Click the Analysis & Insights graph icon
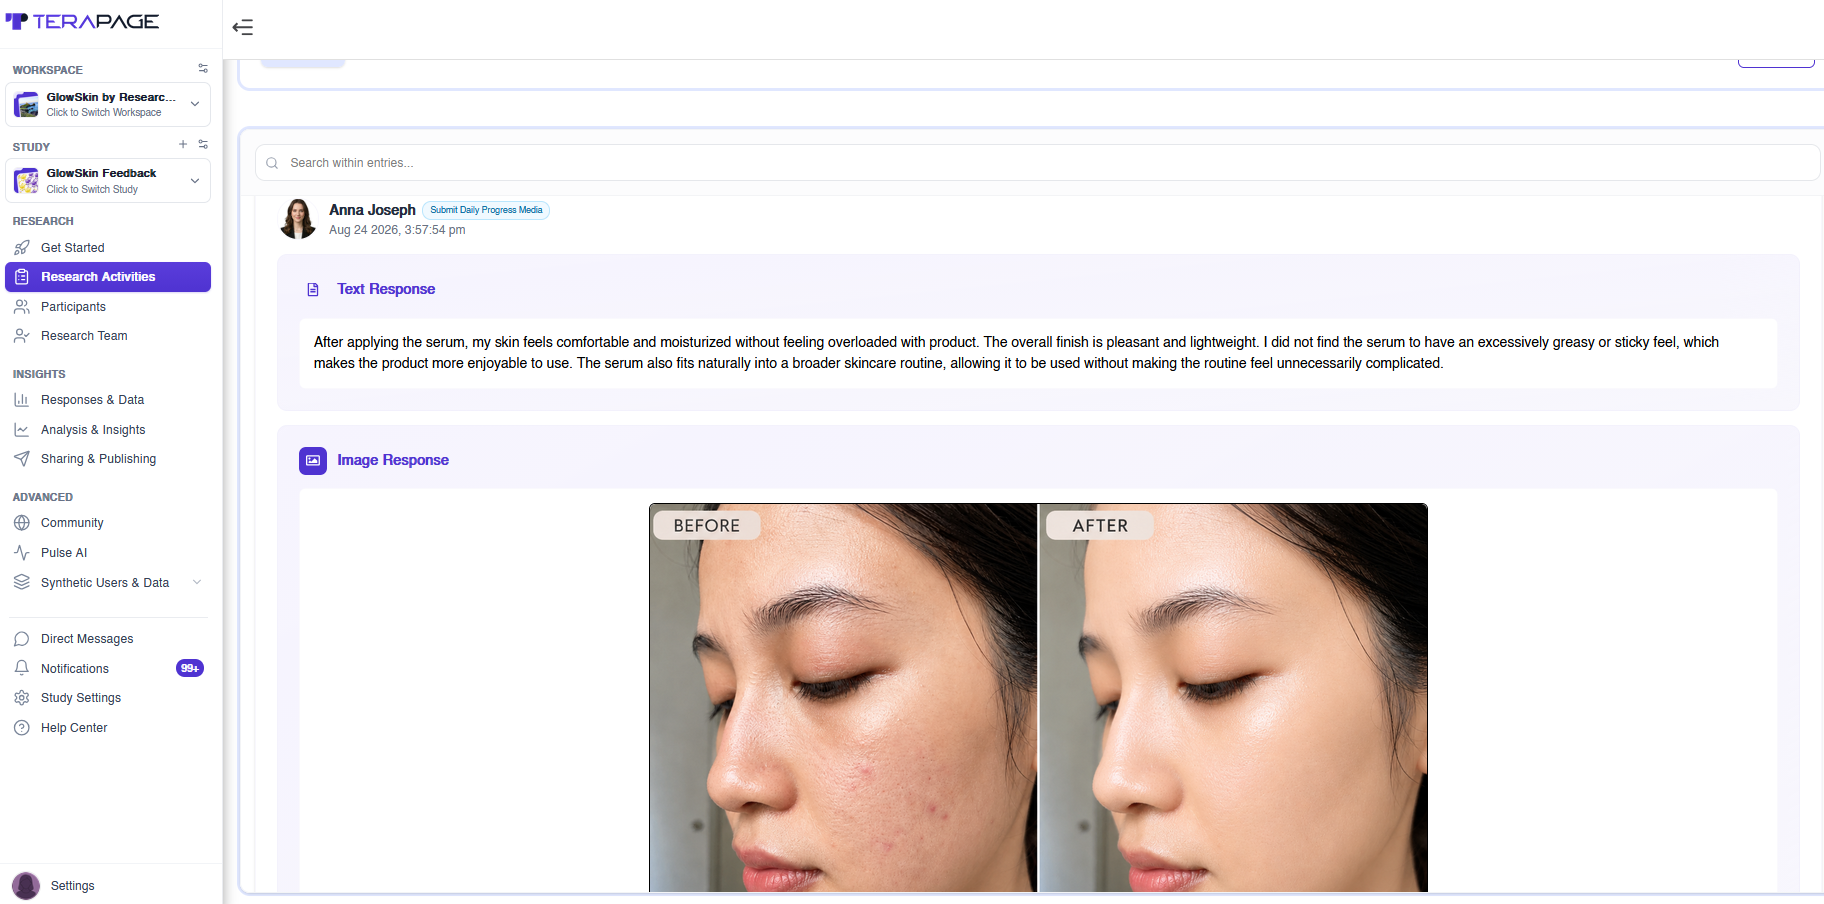Screen dimensions: 1824x904 [x=22, y=430]
